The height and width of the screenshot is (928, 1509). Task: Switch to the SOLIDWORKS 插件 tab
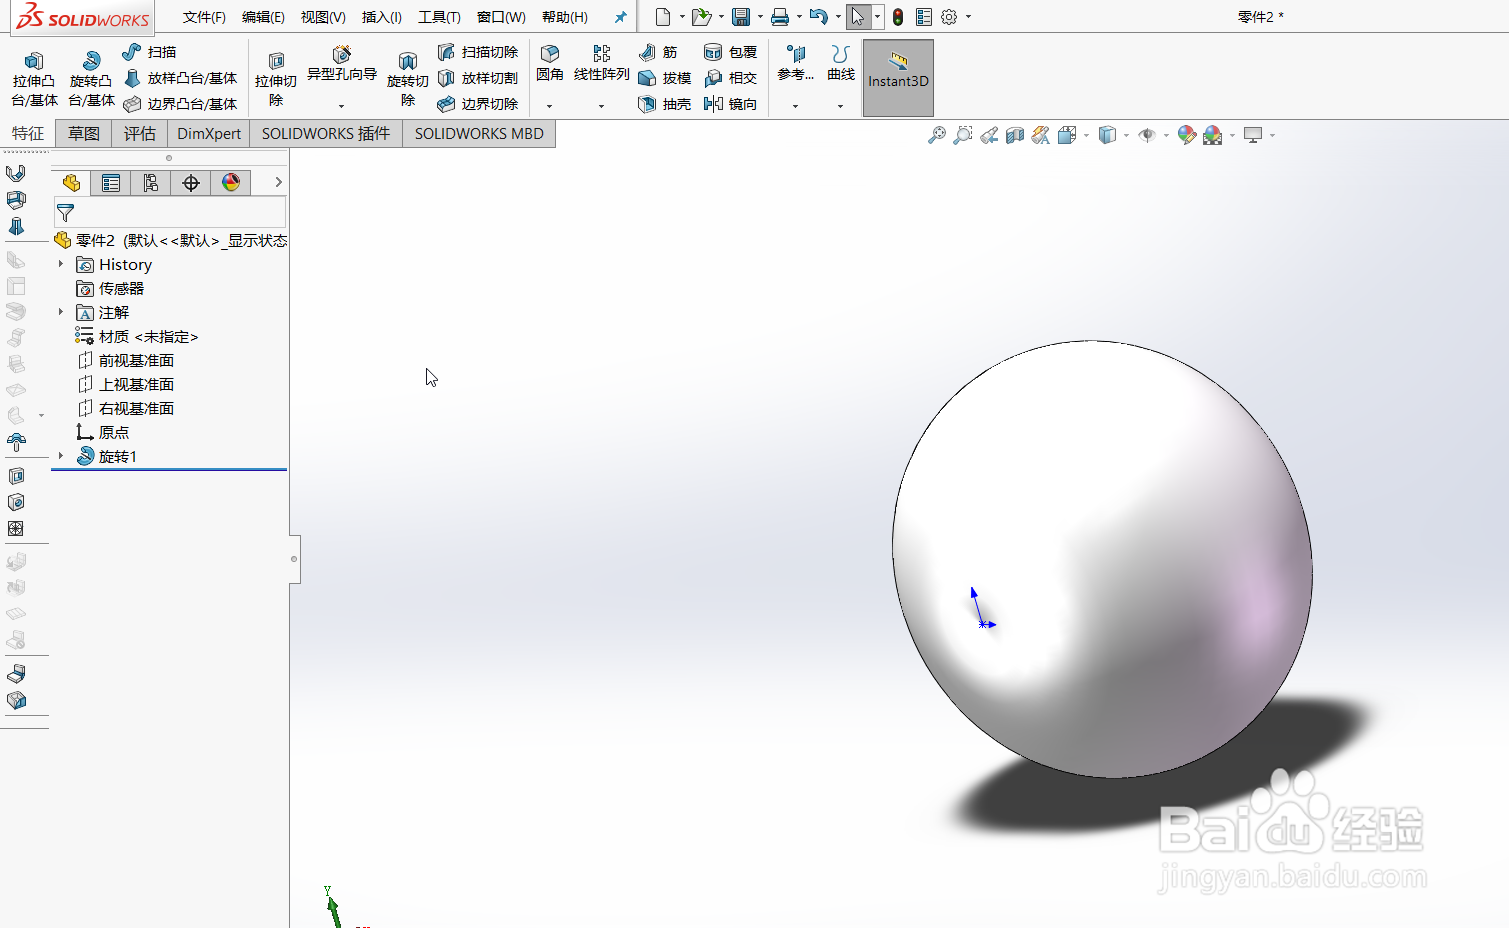click(326, 134)
